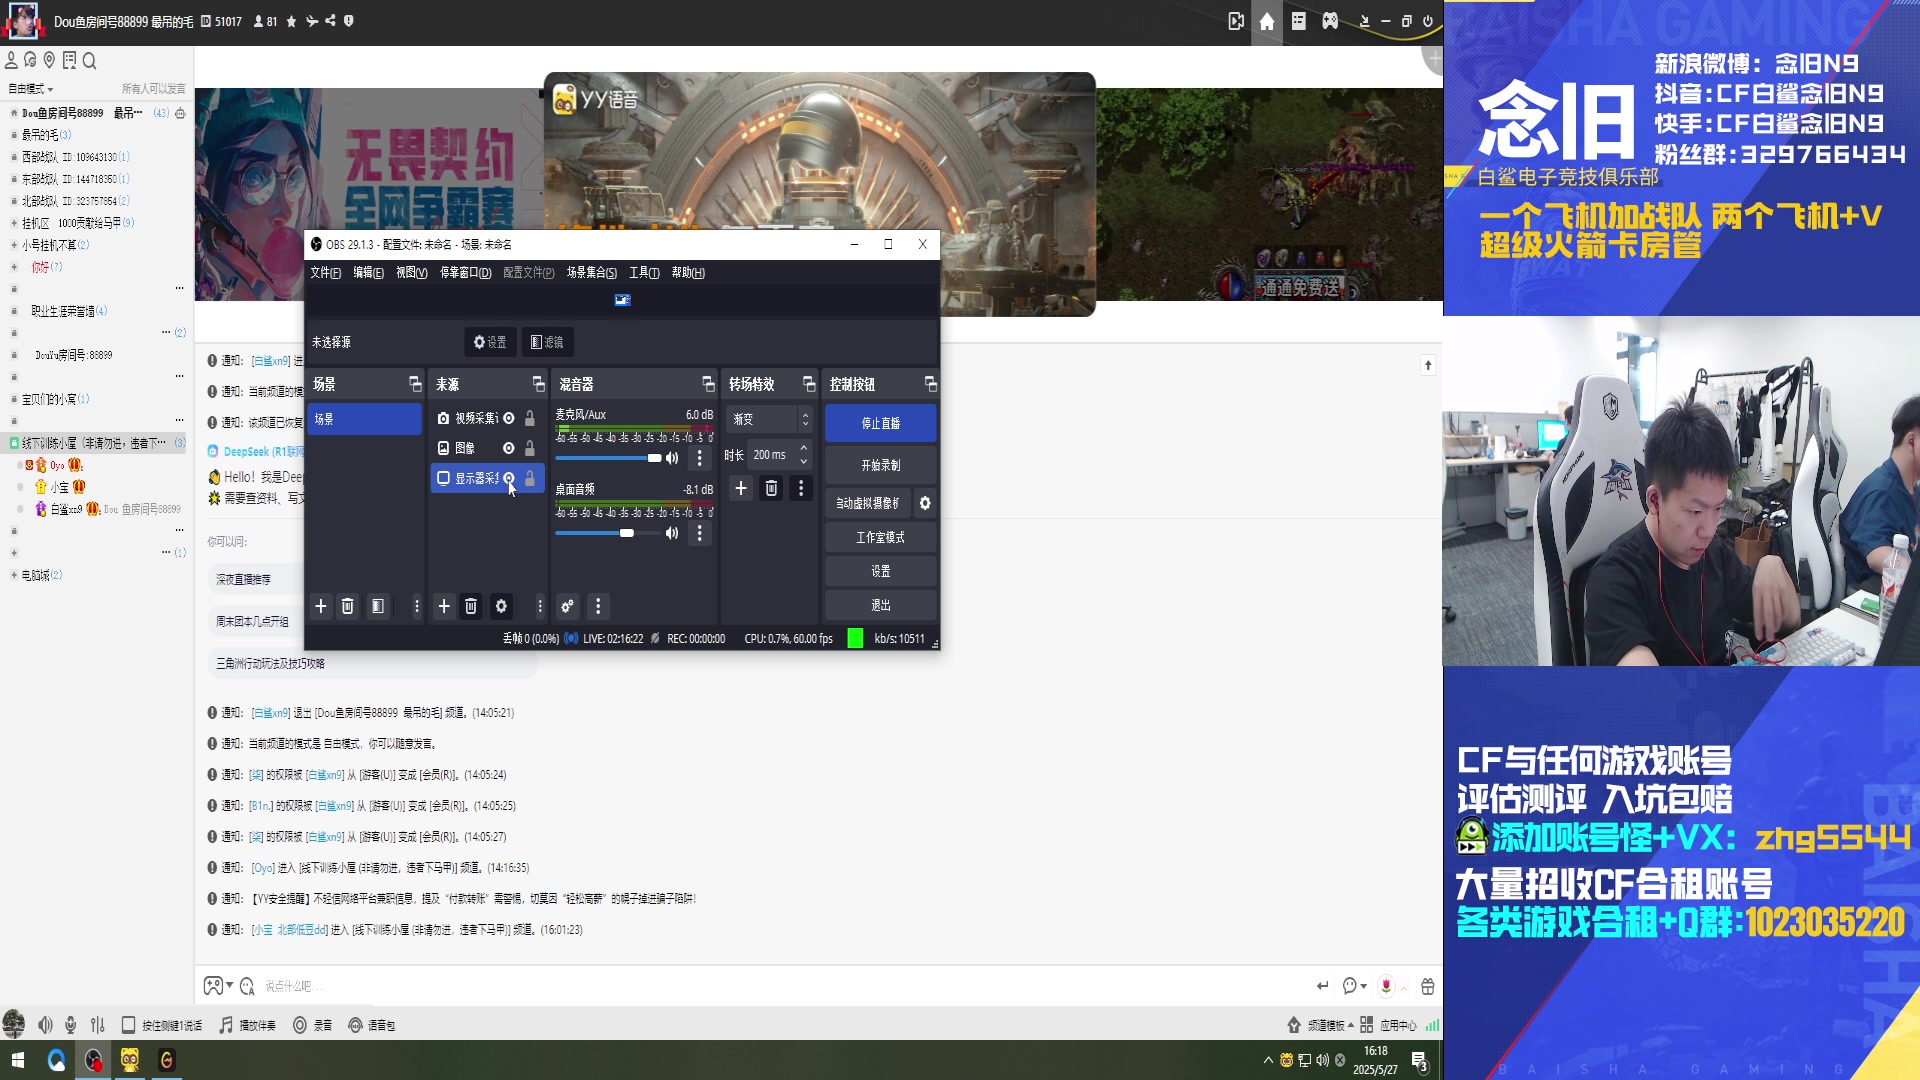Add a new transition with plus icon
Viewport: 1920px width, 1080px height.
coord(741,488)
